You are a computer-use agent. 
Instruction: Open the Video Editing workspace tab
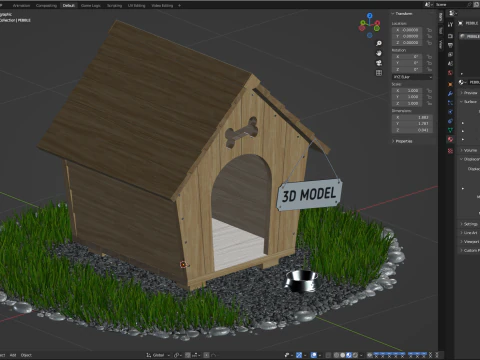(x=162, y=5)
